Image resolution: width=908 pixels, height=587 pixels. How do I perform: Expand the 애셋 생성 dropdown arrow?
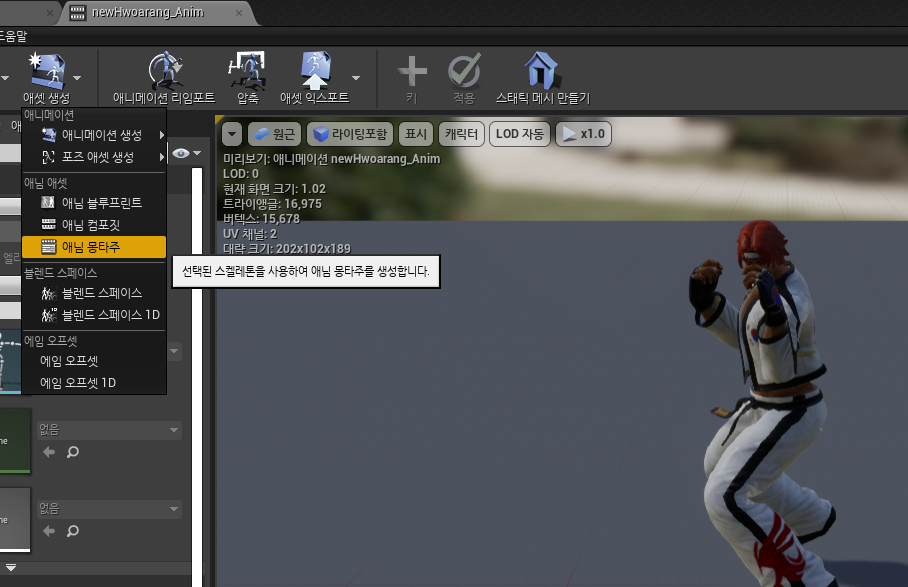tap(77, 78)
